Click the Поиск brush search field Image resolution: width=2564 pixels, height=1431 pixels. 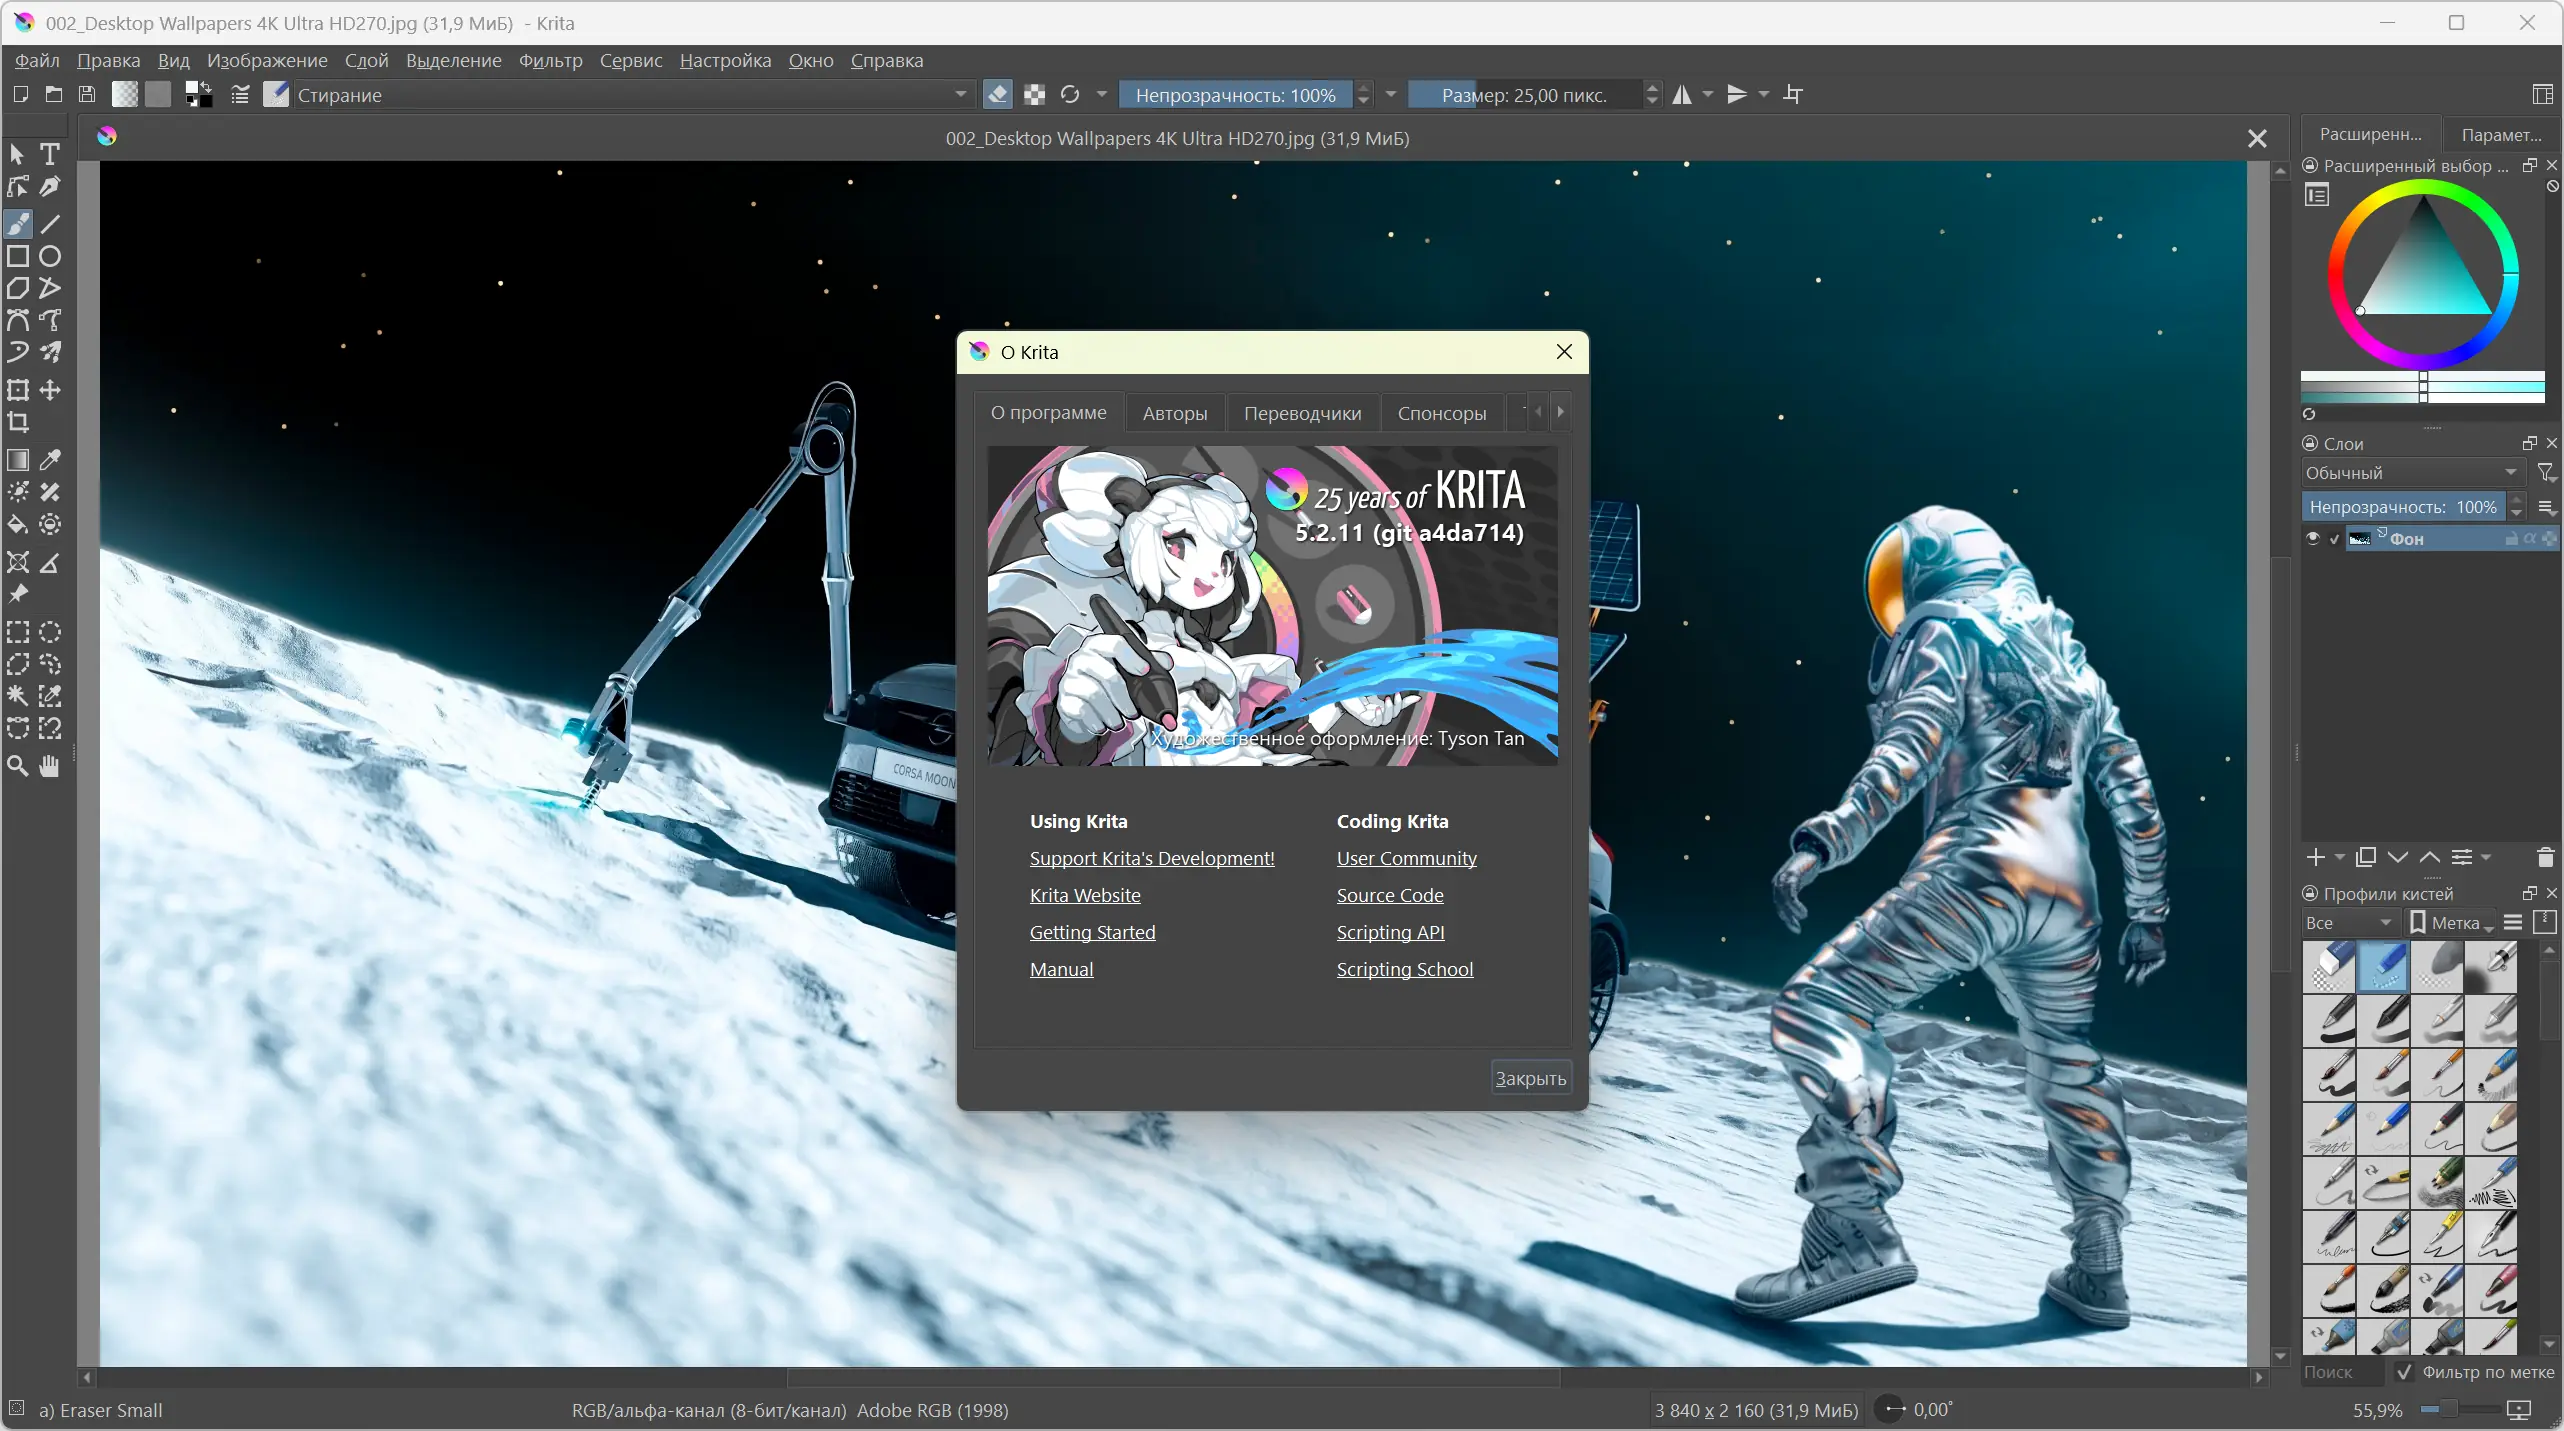(x=2340, y=1373)
